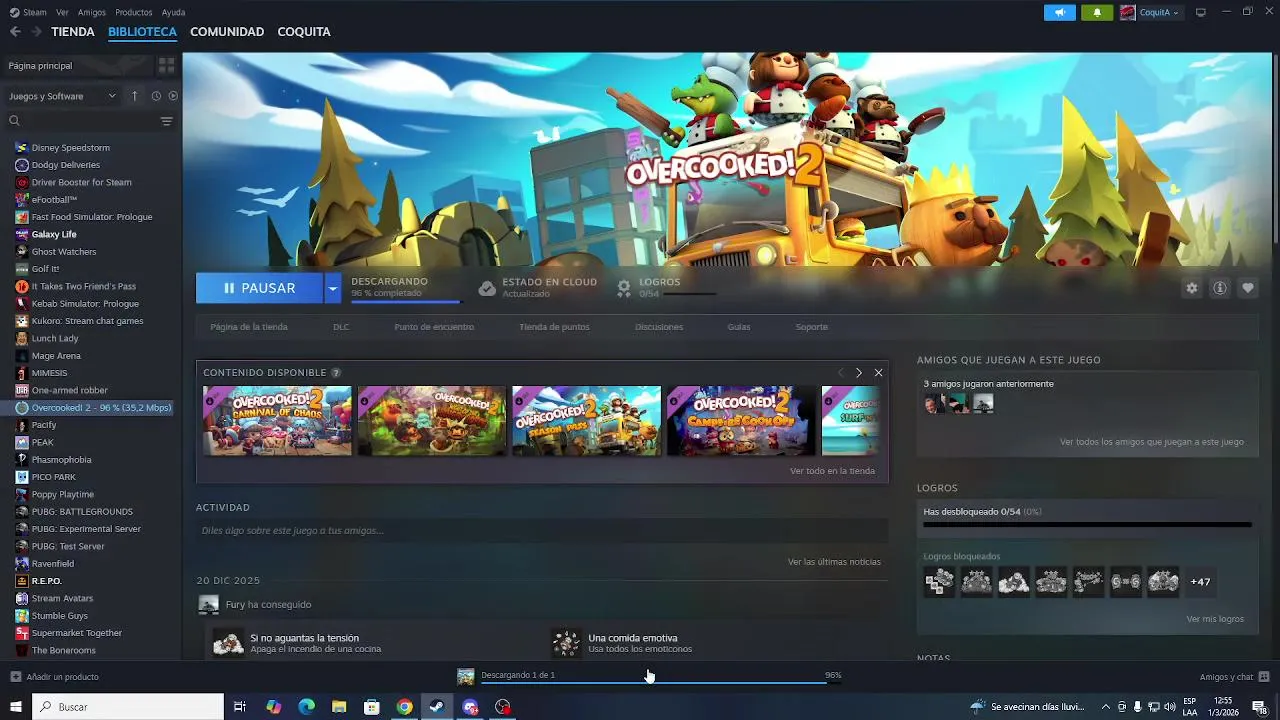This screenshot has height=720, width=1280.
Task: Open Windows Task View icon
Action: pyautogui.click(x=240, y=707)
